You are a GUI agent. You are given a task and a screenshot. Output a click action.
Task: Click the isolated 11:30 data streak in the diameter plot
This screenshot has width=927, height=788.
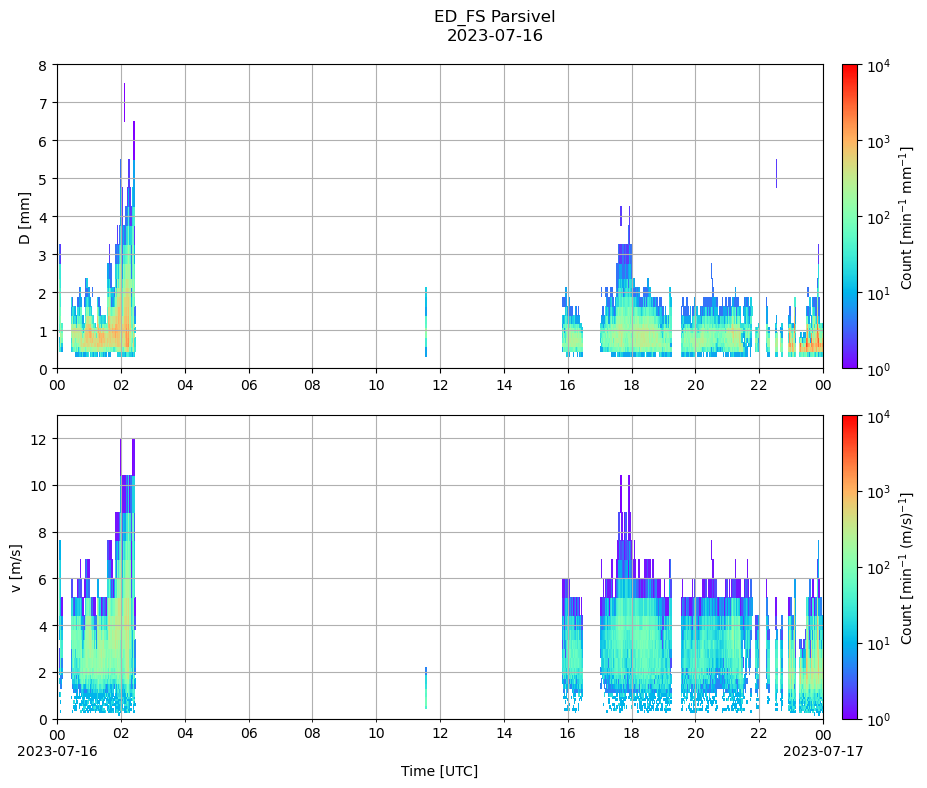click(426, 322)
